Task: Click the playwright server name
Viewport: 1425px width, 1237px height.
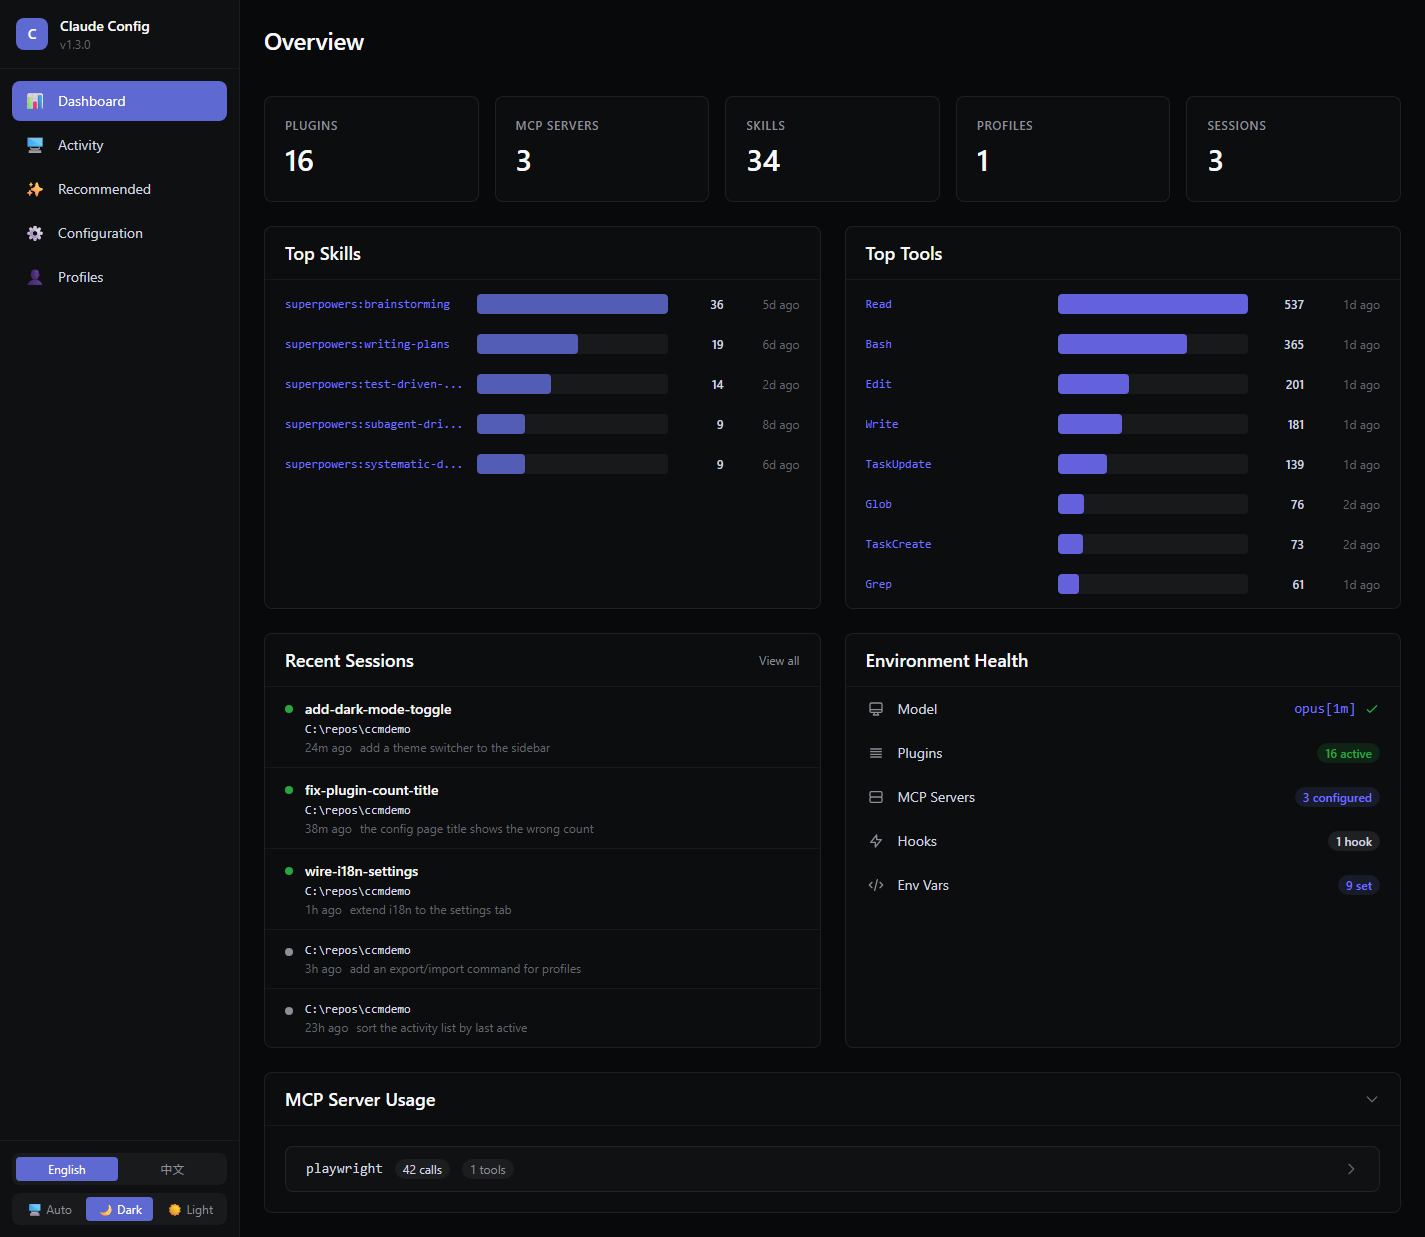Action: (x=344, y=1169)
